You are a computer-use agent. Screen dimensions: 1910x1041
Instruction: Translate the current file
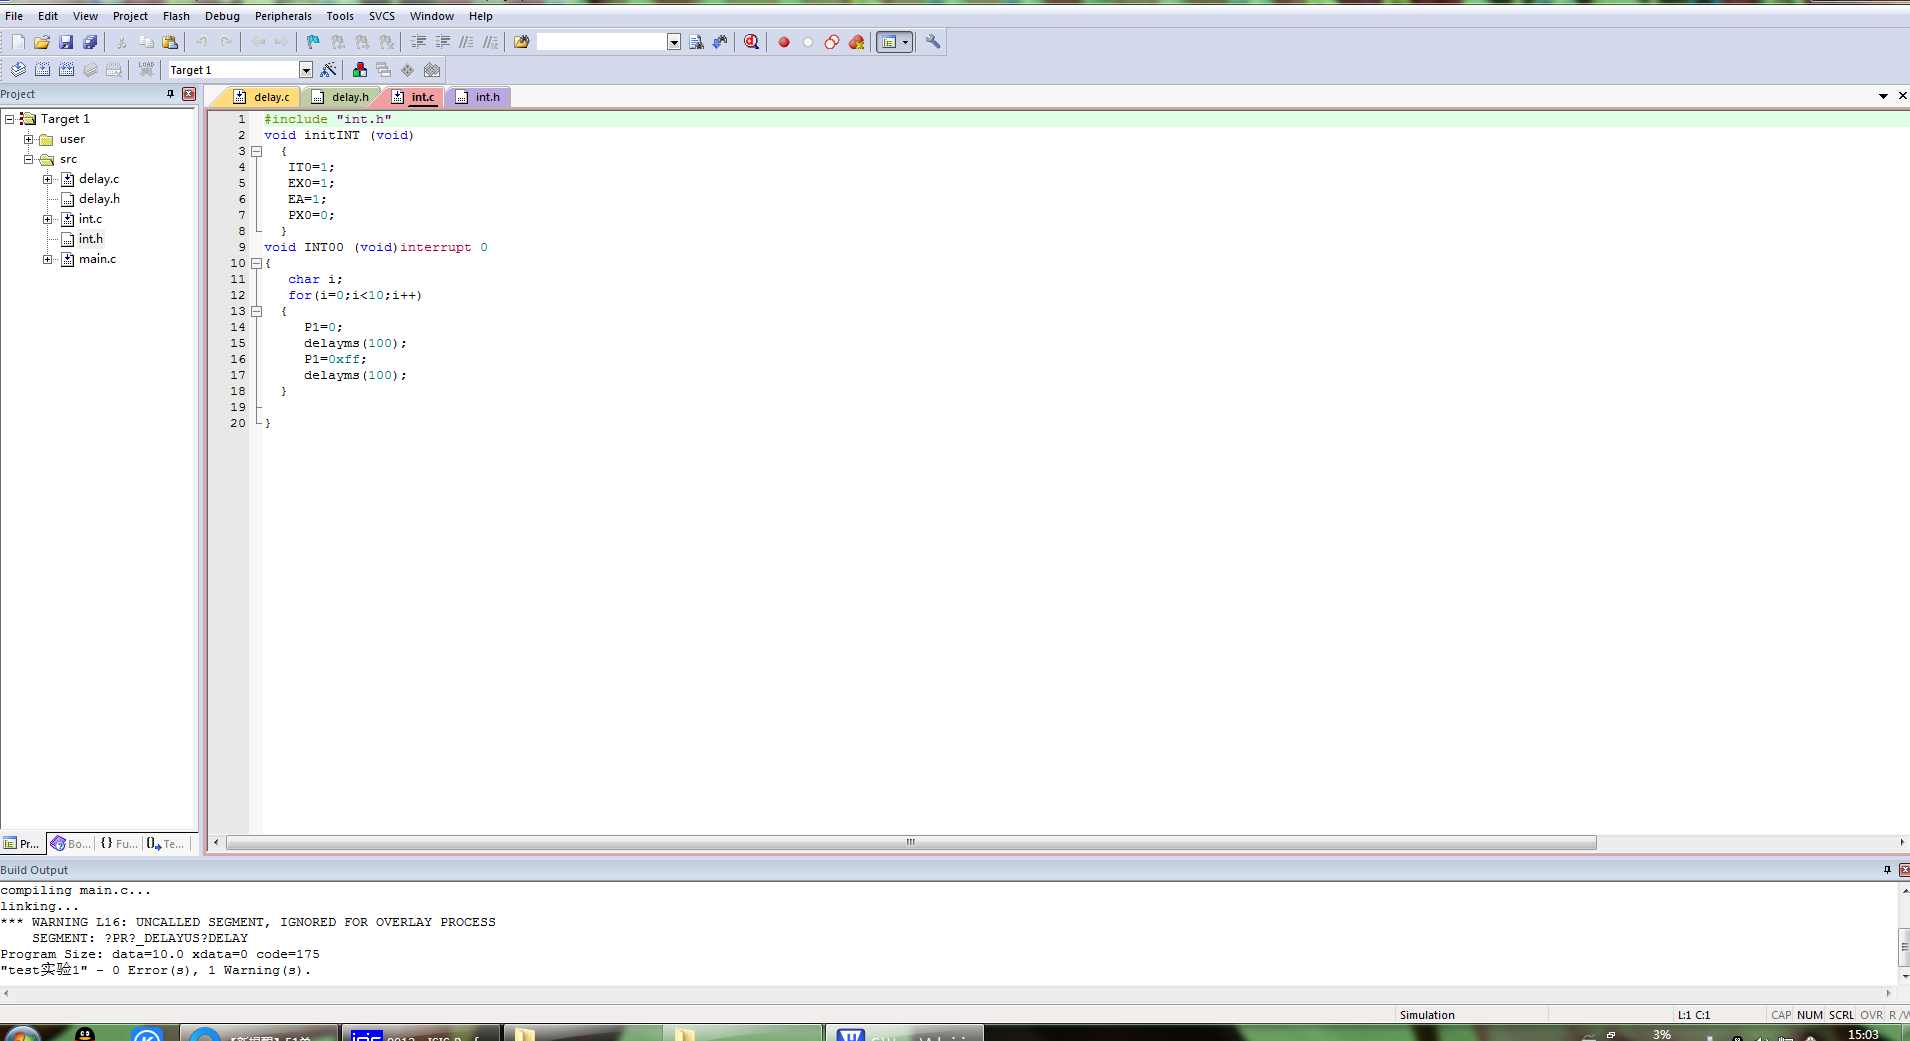[x=18, y=70]
